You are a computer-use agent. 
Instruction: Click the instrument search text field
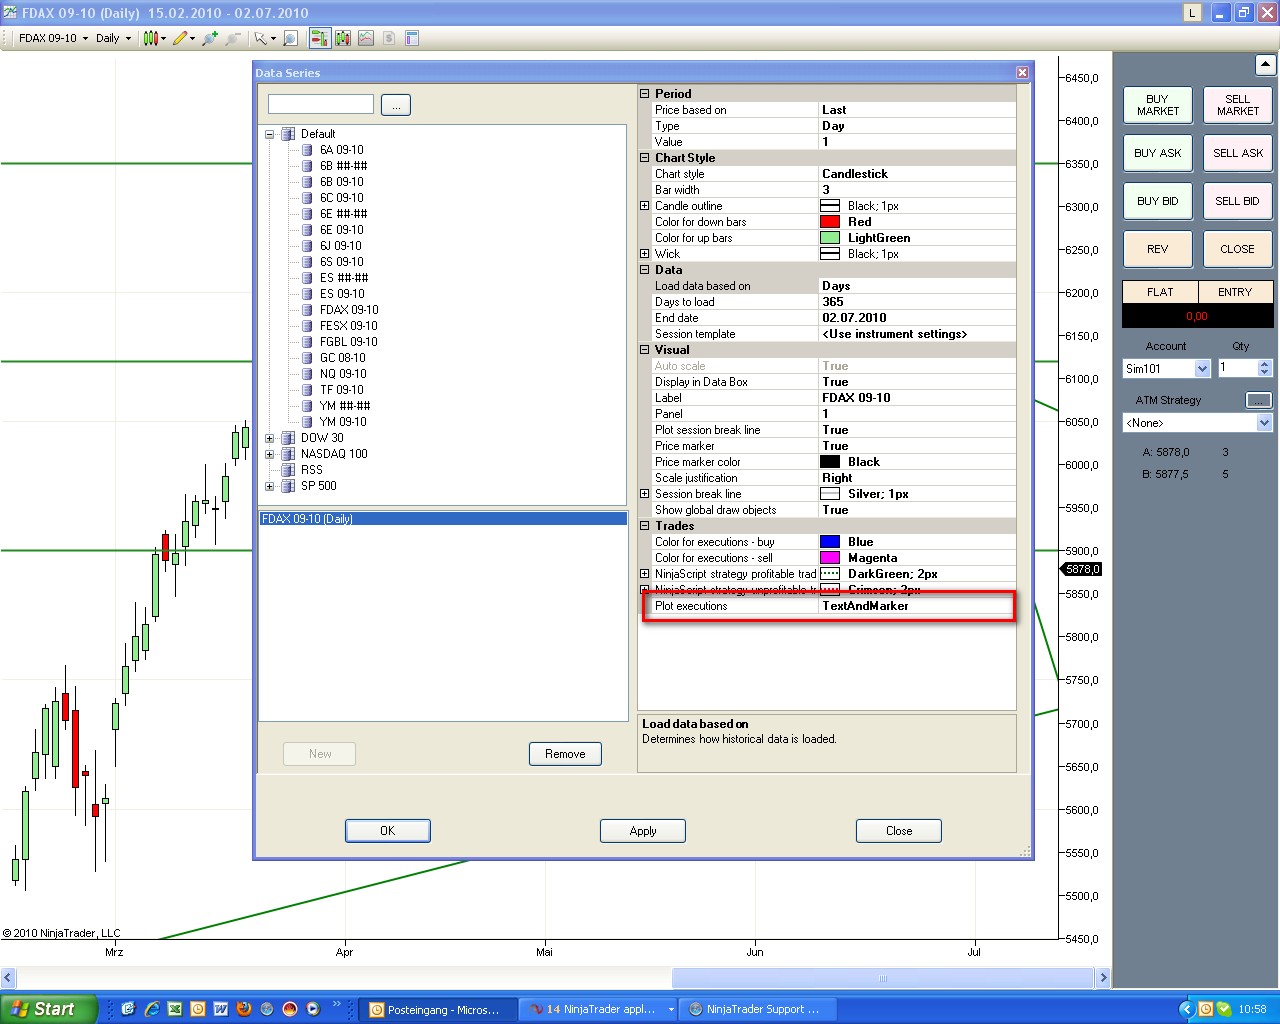tap(321, 104)
